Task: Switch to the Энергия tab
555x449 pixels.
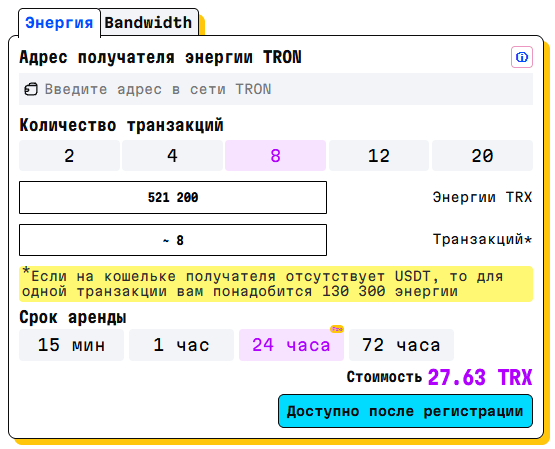Action: pos(59,23)
